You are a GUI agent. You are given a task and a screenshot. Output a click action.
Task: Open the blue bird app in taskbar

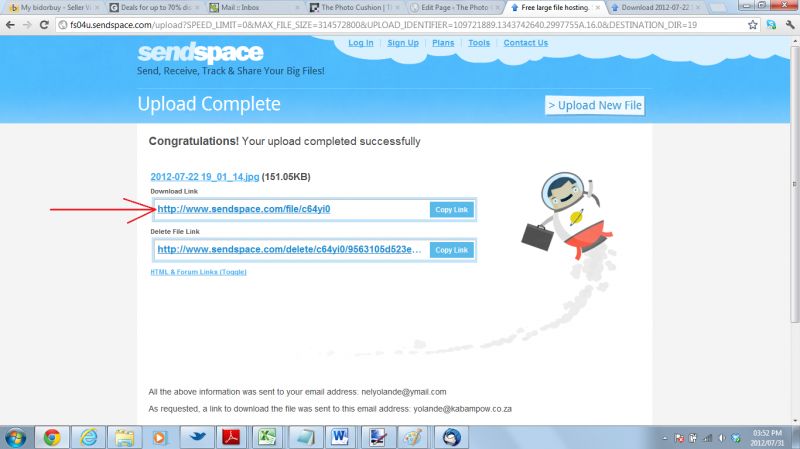pos(197,437)
